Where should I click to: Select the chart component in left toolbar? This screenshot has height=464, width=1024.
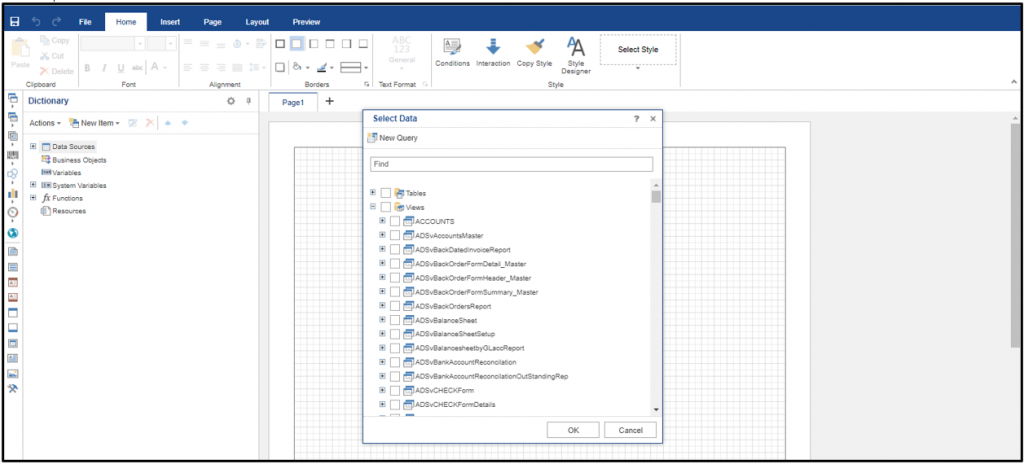12,194
